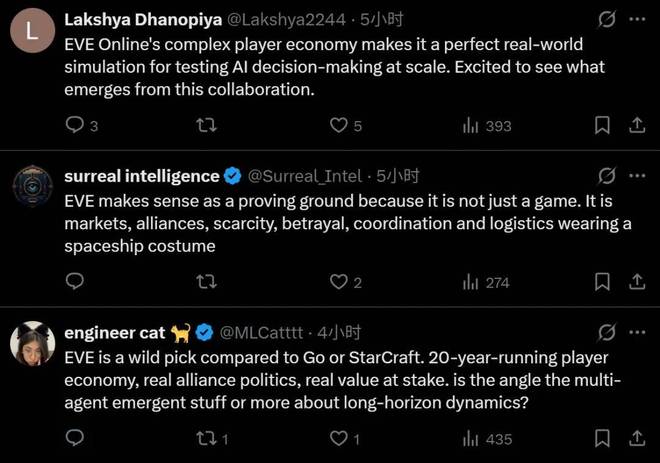The width and height of the screenshot is (660, 463).
Task: Open more options on surreal intelligence tweet
Action: point(637,176)
